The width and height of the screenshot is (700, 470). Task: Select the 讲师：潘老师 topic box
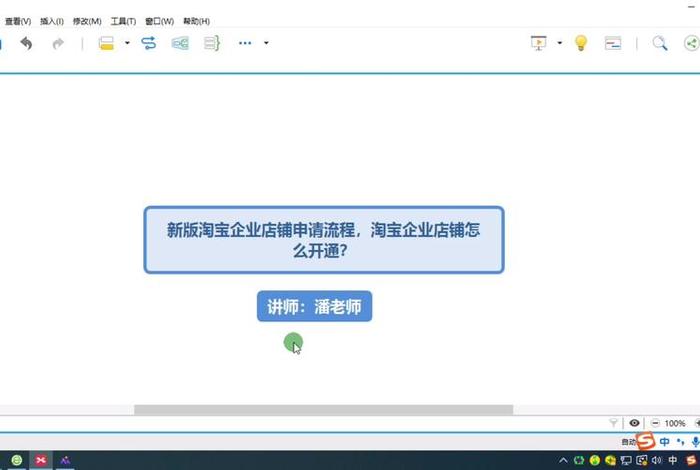click(314, 306)
